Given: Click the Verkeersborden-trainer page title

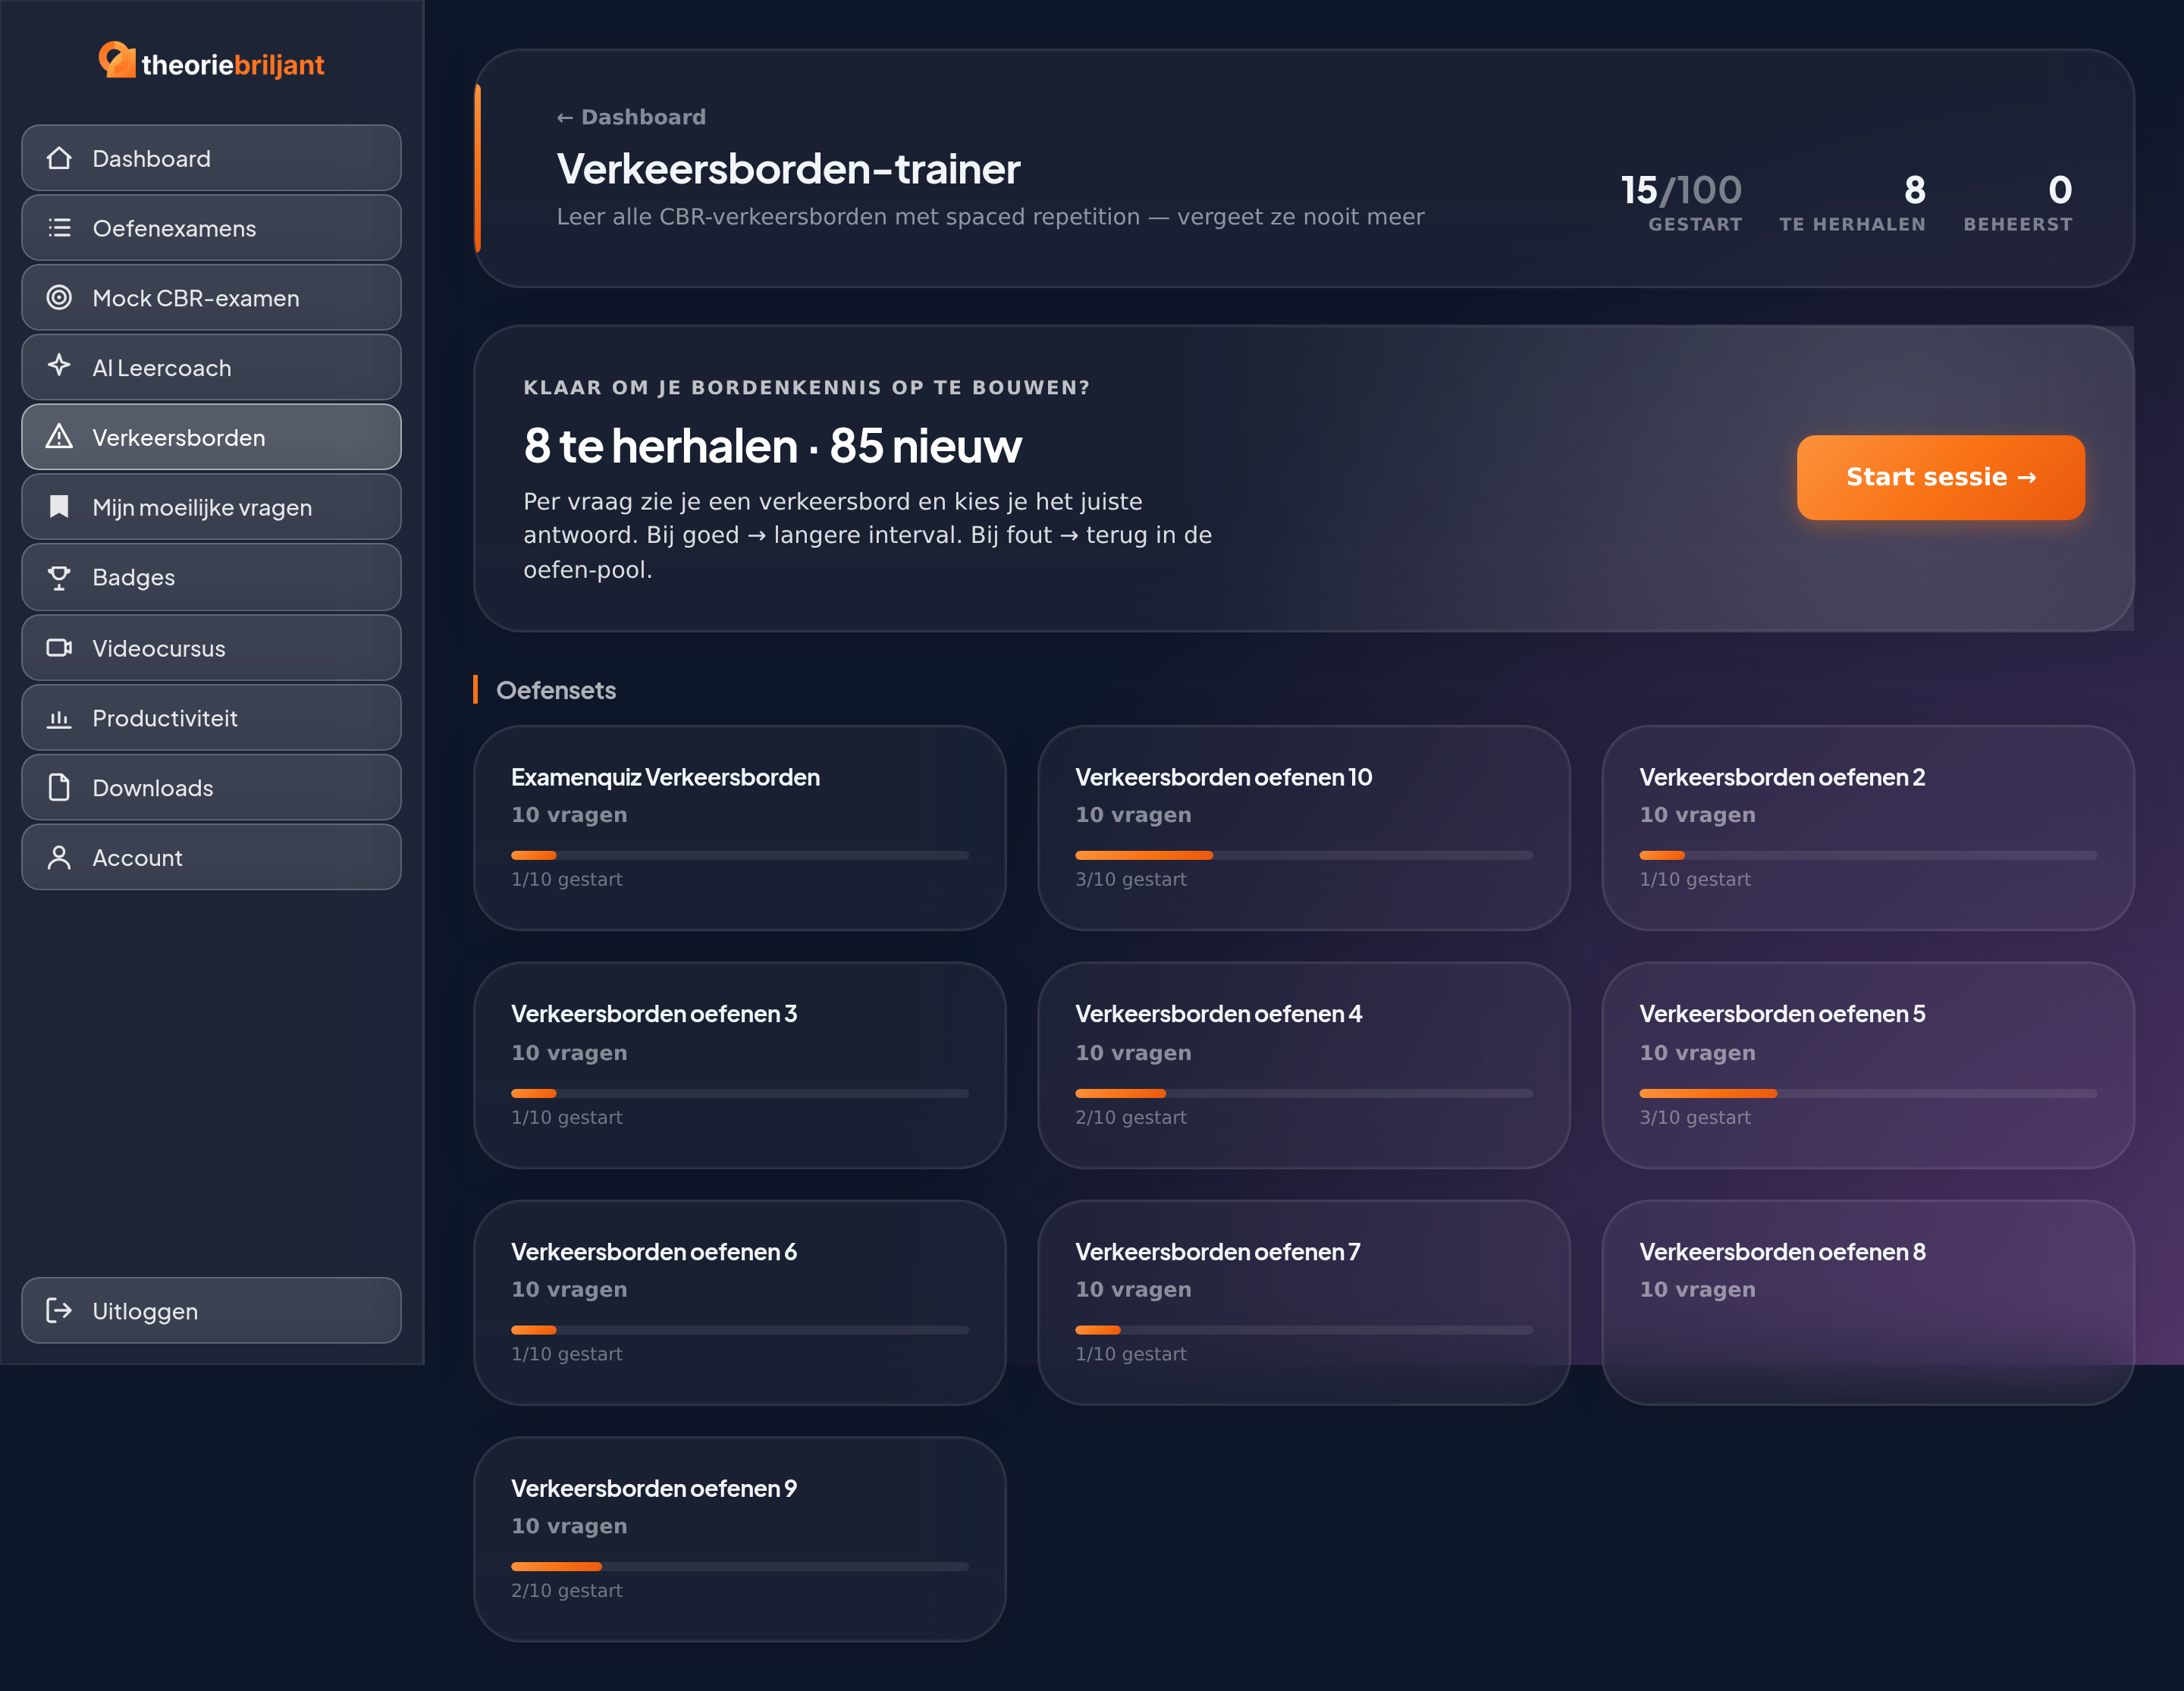Looking at the screenshot, I should pos(788,168).
